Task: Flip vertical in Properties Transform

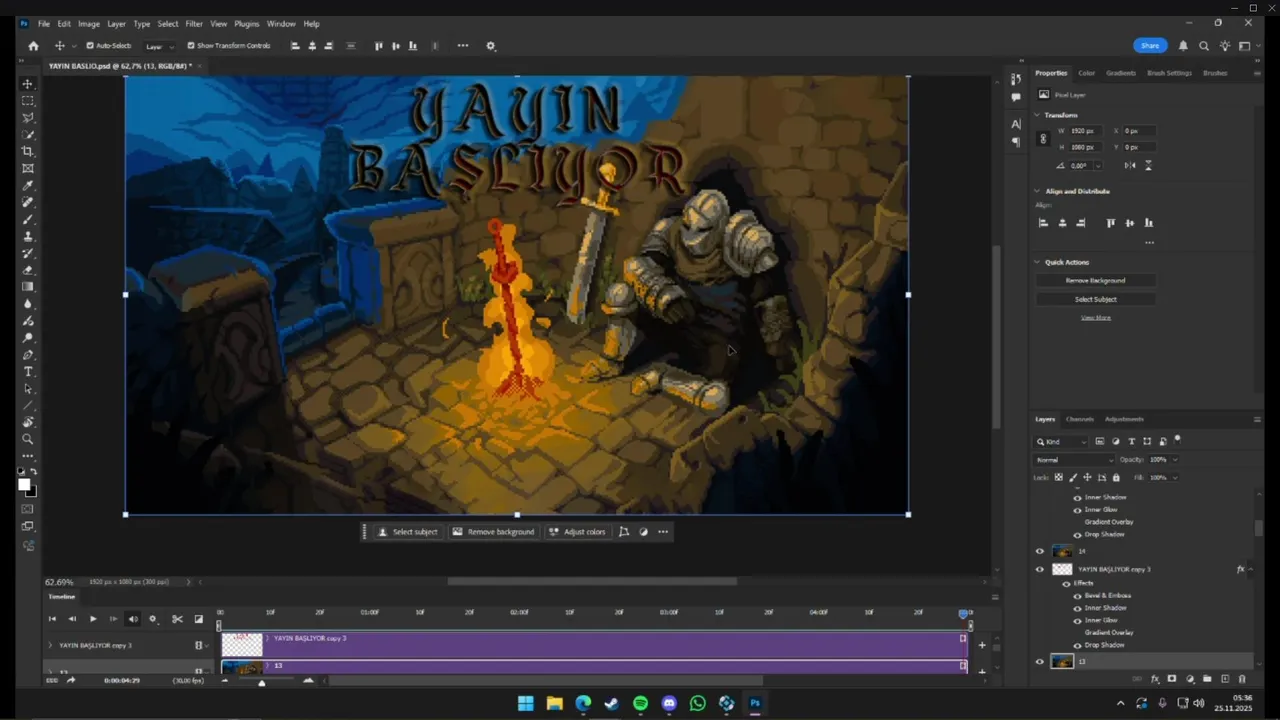Action: point(1148,165)
